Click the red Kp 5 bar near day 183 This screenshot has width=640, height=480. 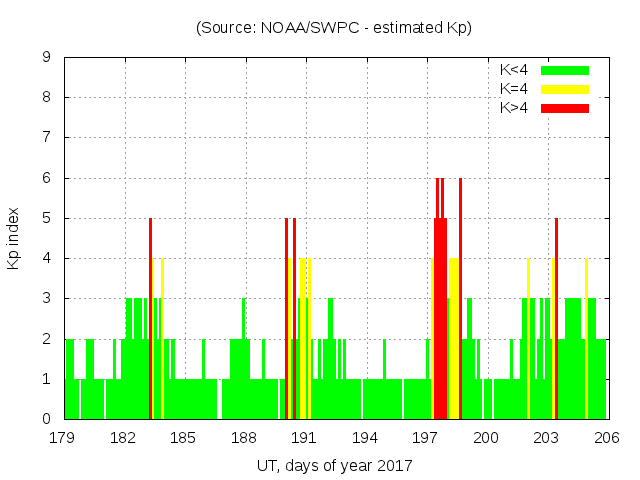(150, 320)
